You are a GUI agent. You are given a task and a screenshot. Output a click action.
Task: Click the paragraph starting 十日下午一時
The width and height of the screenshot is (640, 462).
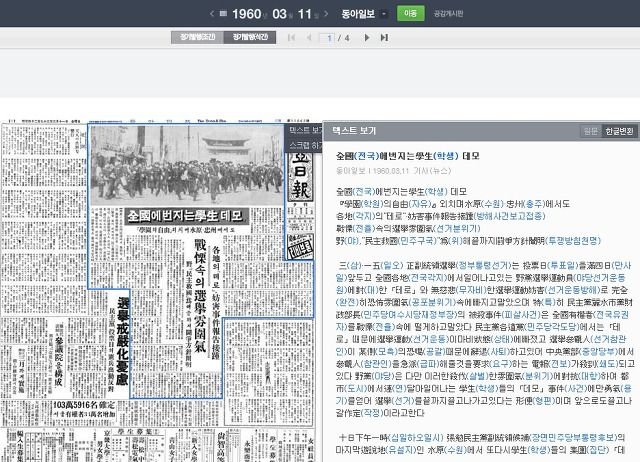pyautogui.click(x=481, y=444)
